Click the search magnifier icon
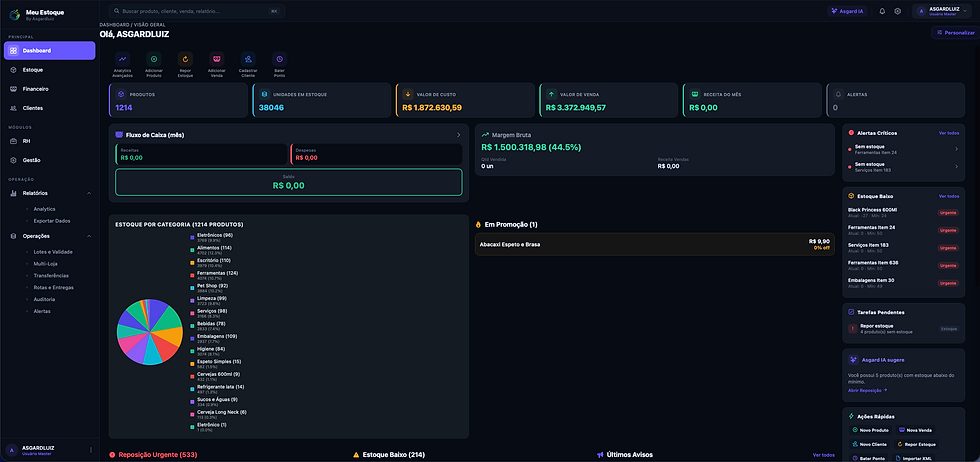Image resolution: width=980 pixels, height=462 pixels. click(x=116, y=11)
